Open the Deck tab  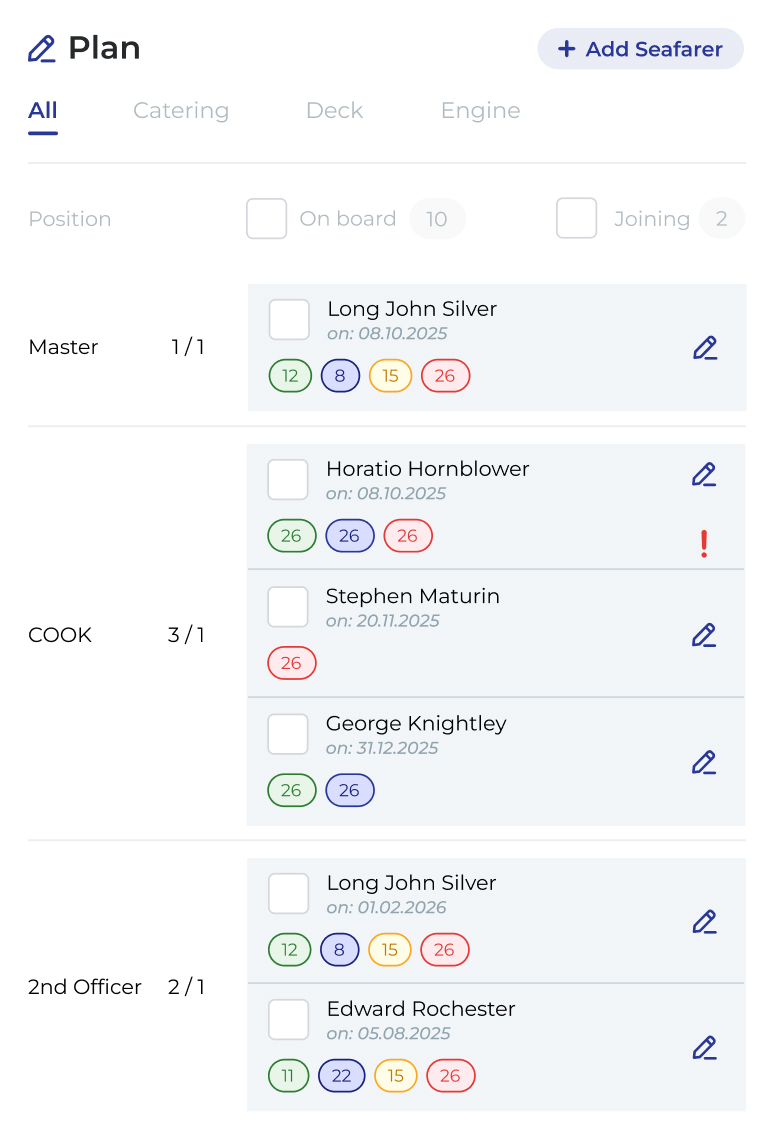coord(334,110)
